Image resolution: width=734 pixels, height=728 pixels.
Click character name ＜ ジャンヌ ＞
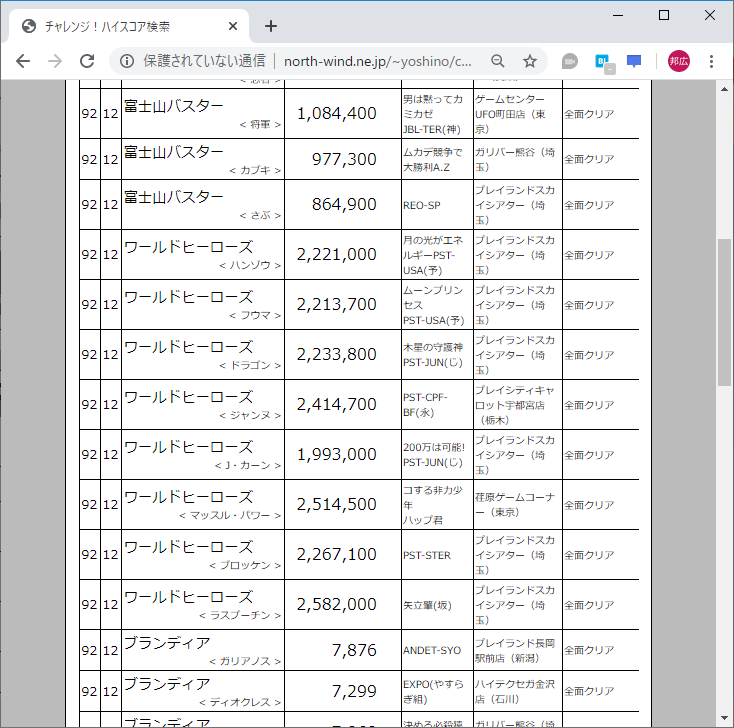[250, 415]
